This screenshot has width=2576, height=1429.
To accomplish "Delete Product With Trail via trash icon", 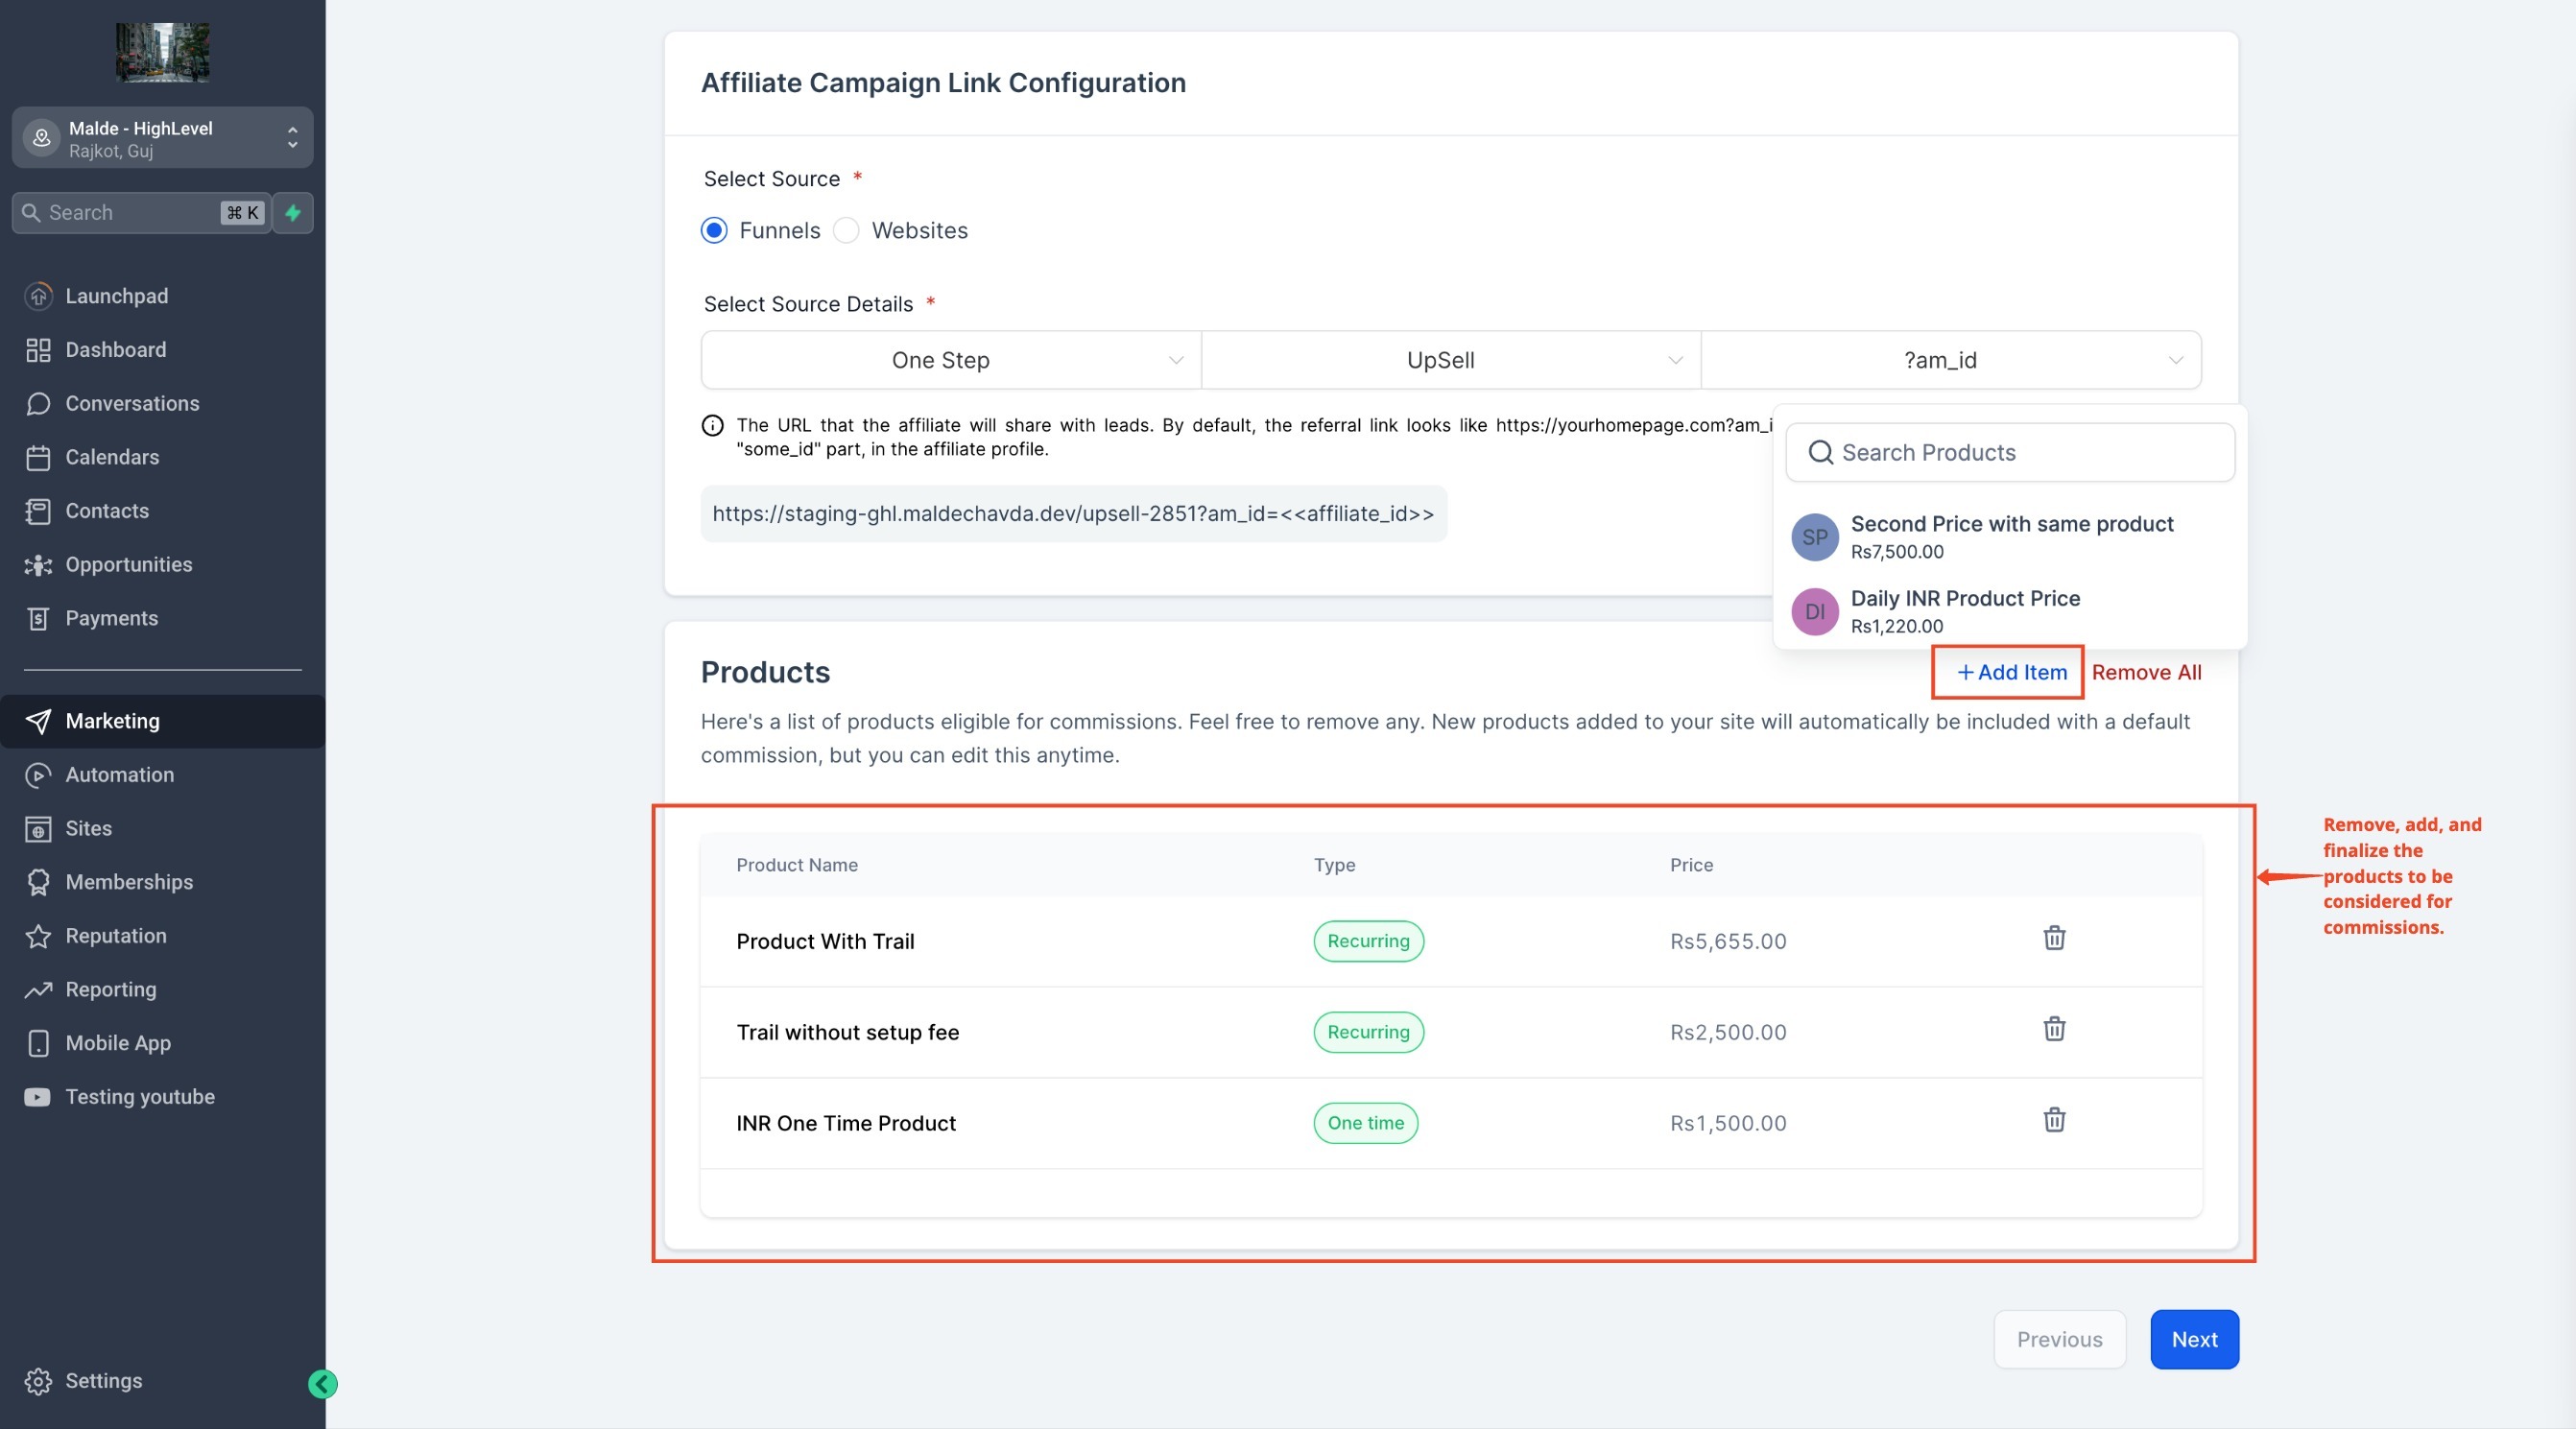I will [2053, 938].
